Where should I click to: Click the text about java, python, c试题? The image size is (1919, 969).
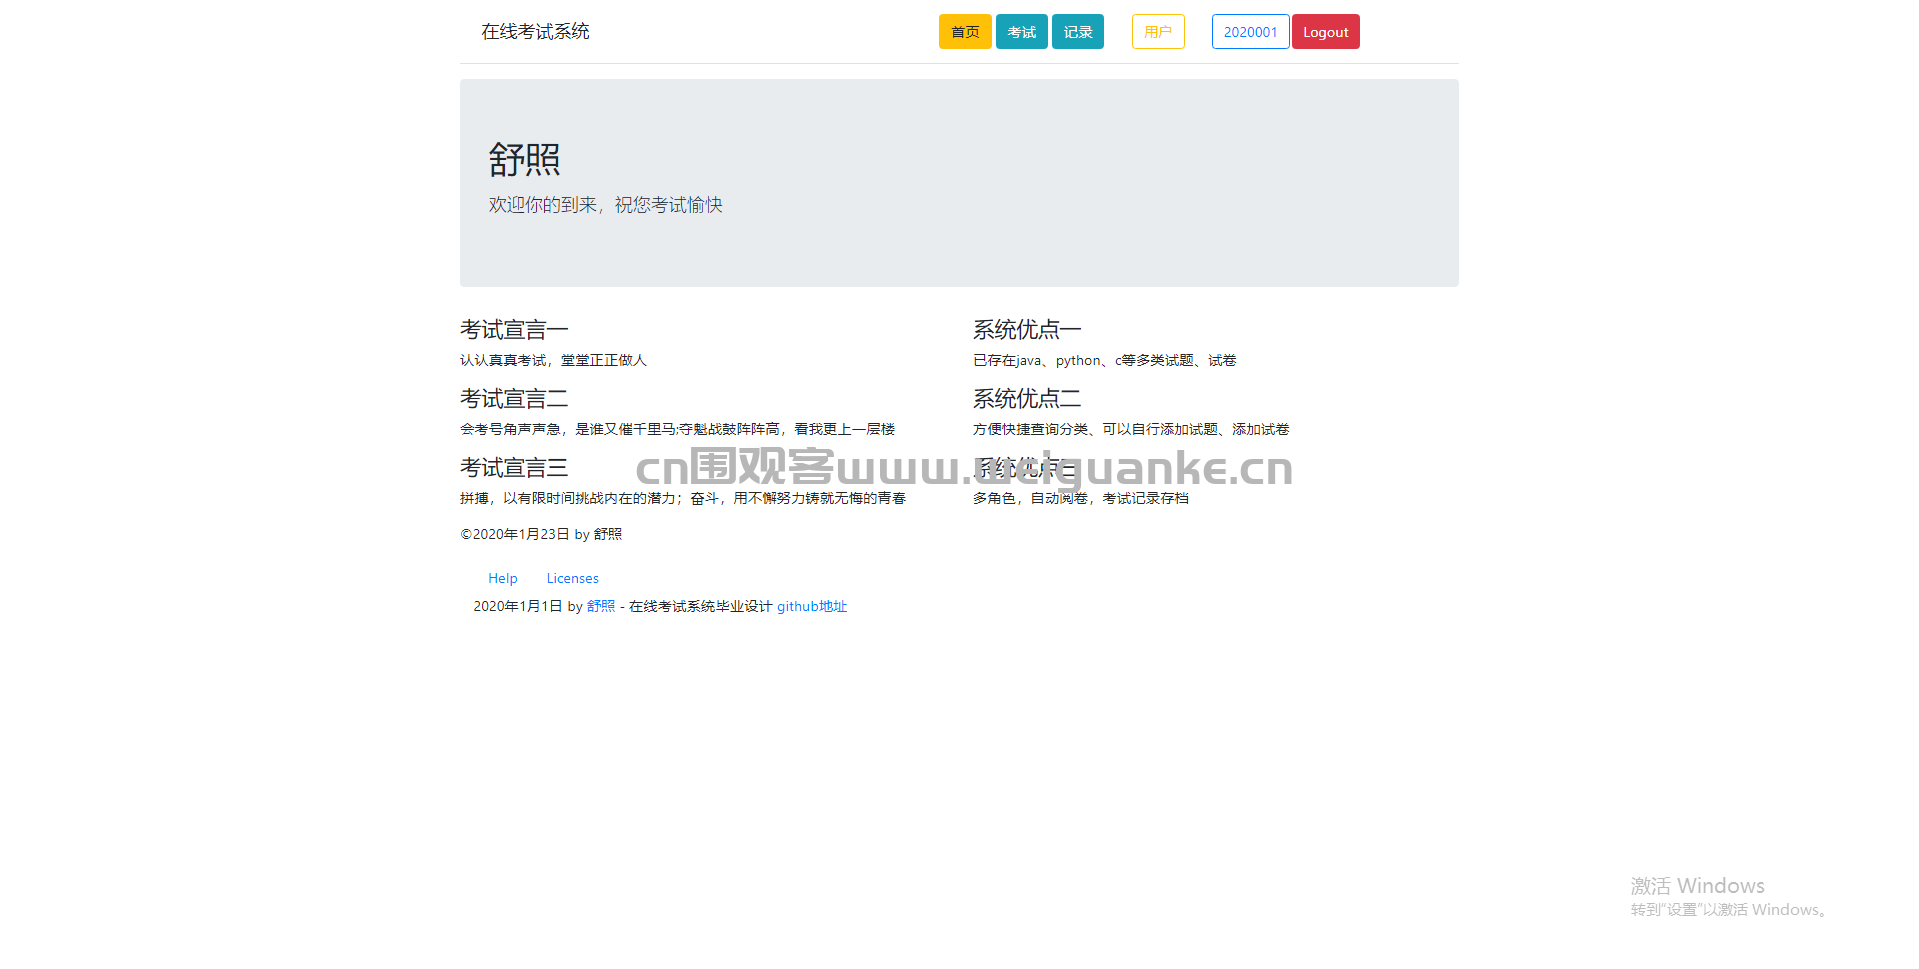(1104, 360)
